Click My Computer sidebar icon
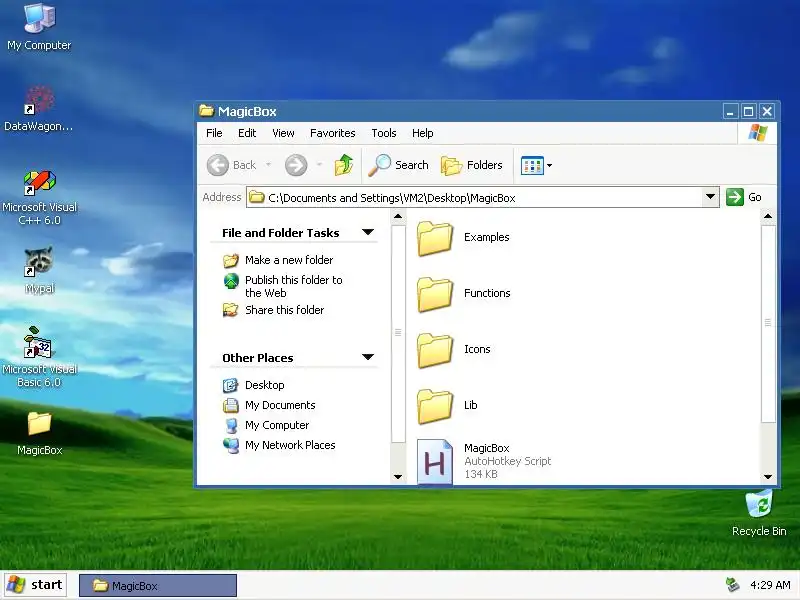 click(231, 426)
